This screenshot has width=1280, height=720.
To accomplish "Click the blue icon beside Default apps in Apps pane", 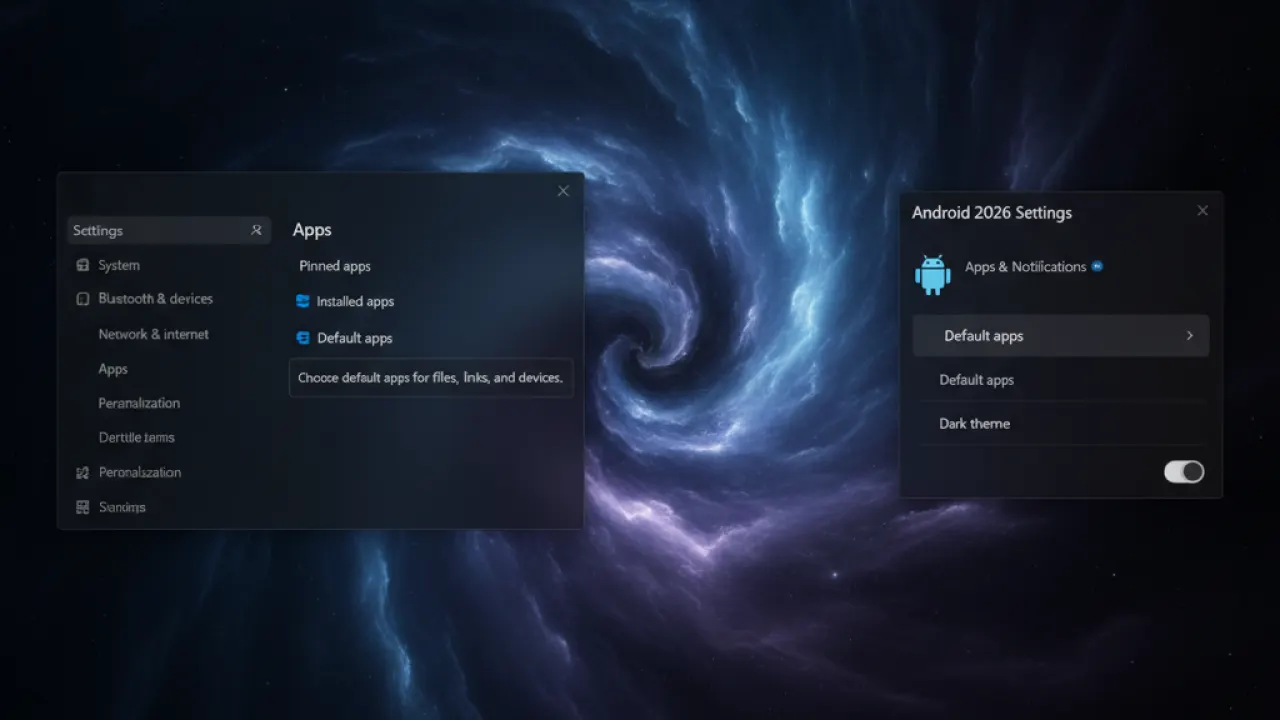I will (303, 338).
